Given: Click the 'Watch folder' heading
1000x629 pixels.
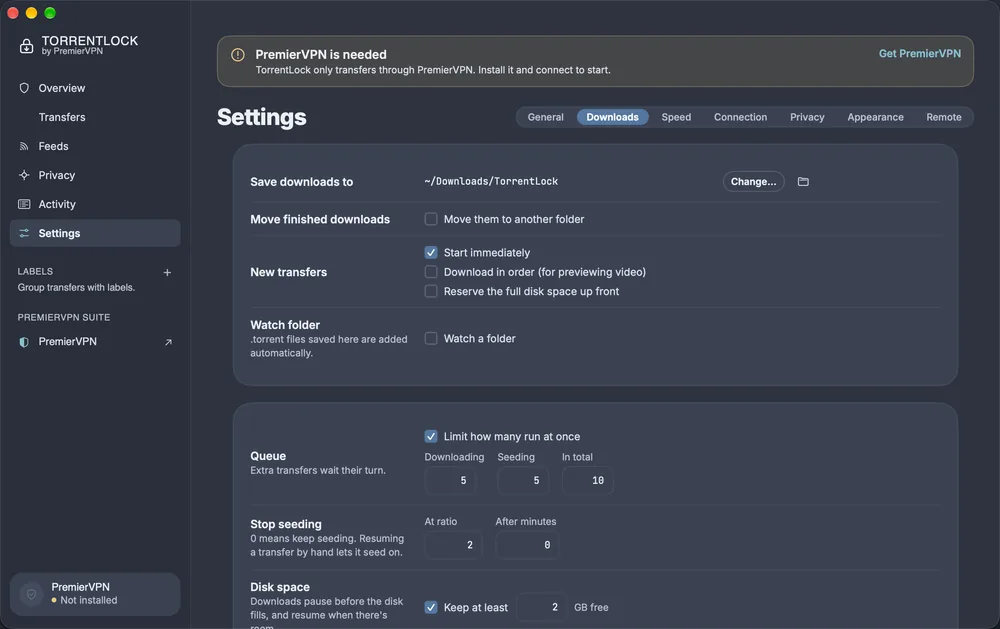Looking at the screenshot, I should (x=285, y=325).
